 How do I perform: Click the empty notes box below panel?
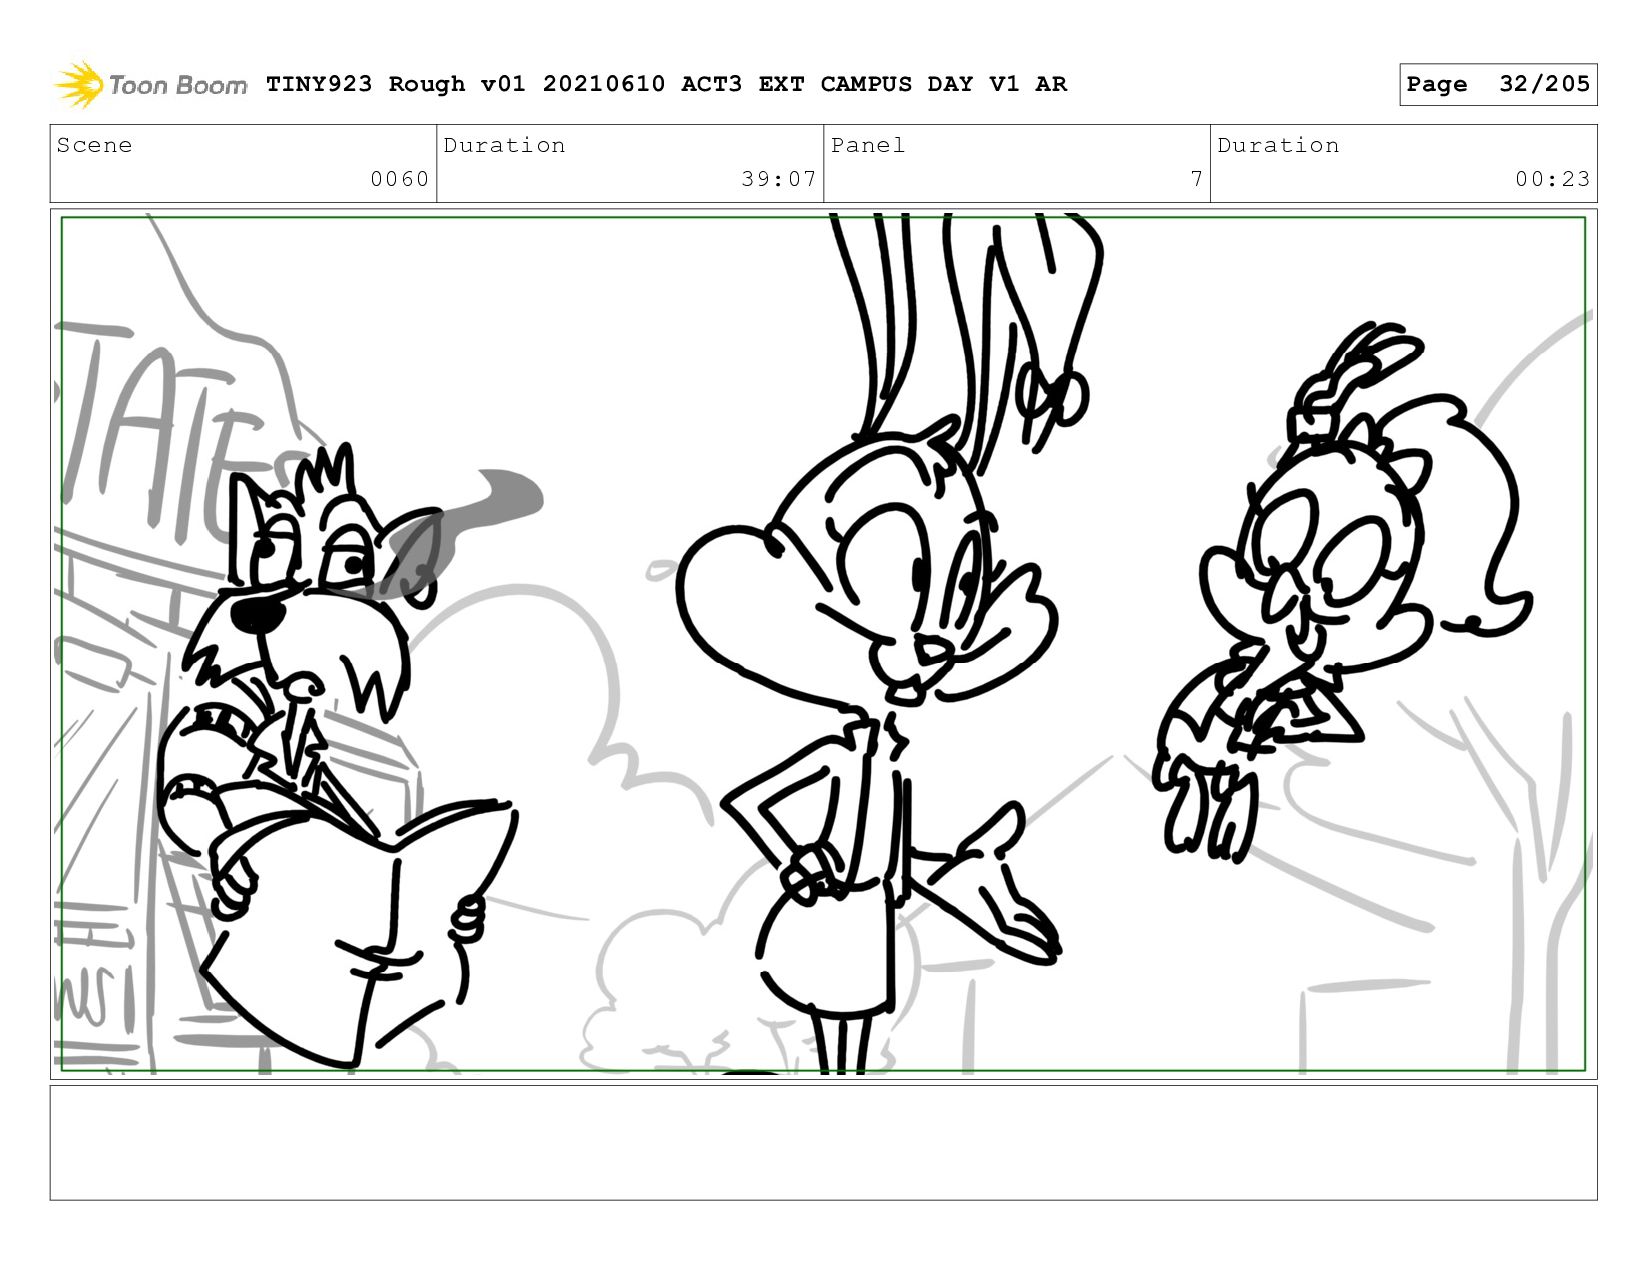click(823, 1143)
